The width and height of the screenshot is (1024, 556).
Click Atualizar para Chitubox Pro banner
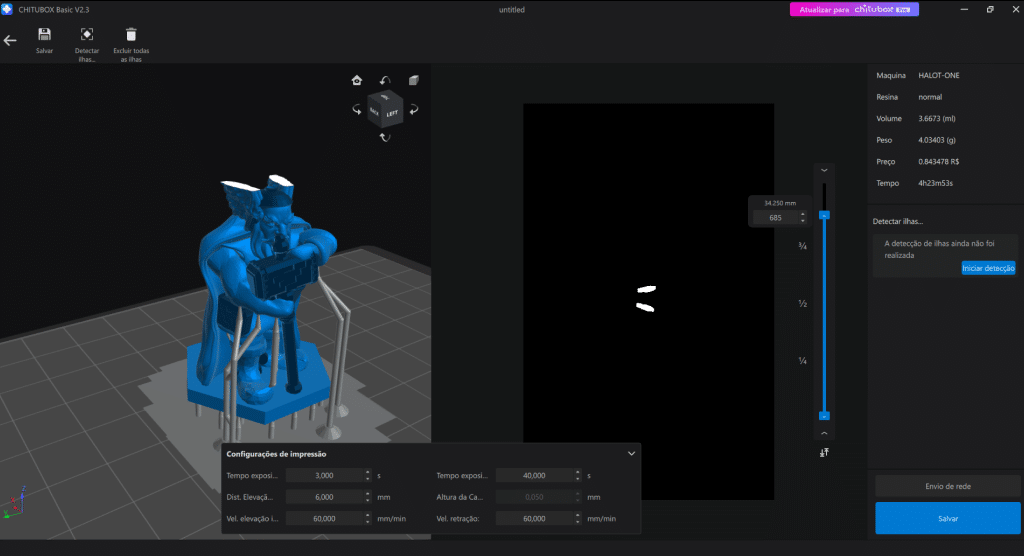854,9
